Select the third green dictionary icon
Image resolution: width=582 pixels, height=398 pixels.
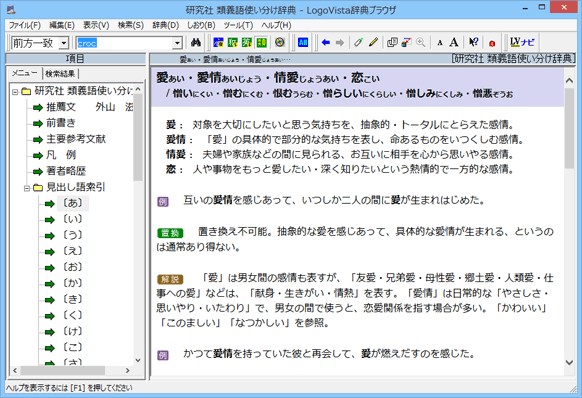tap(247, 42)
